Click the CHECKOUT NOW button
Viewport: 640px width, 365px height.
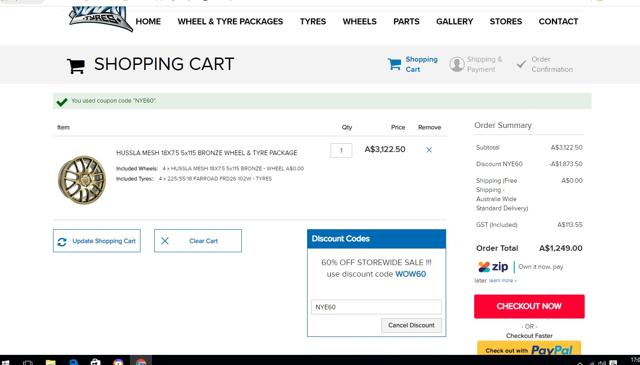click(529, 306)
